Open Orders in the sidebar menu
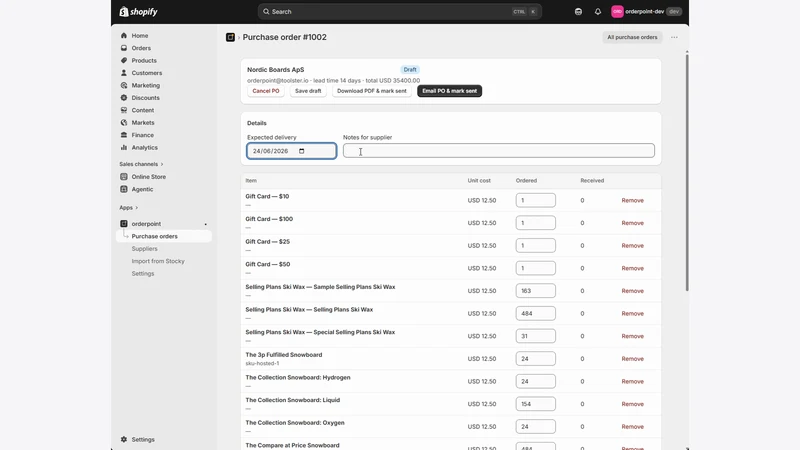Image resolution: width=800 pixels, height=450 pixels. [141, 48]
